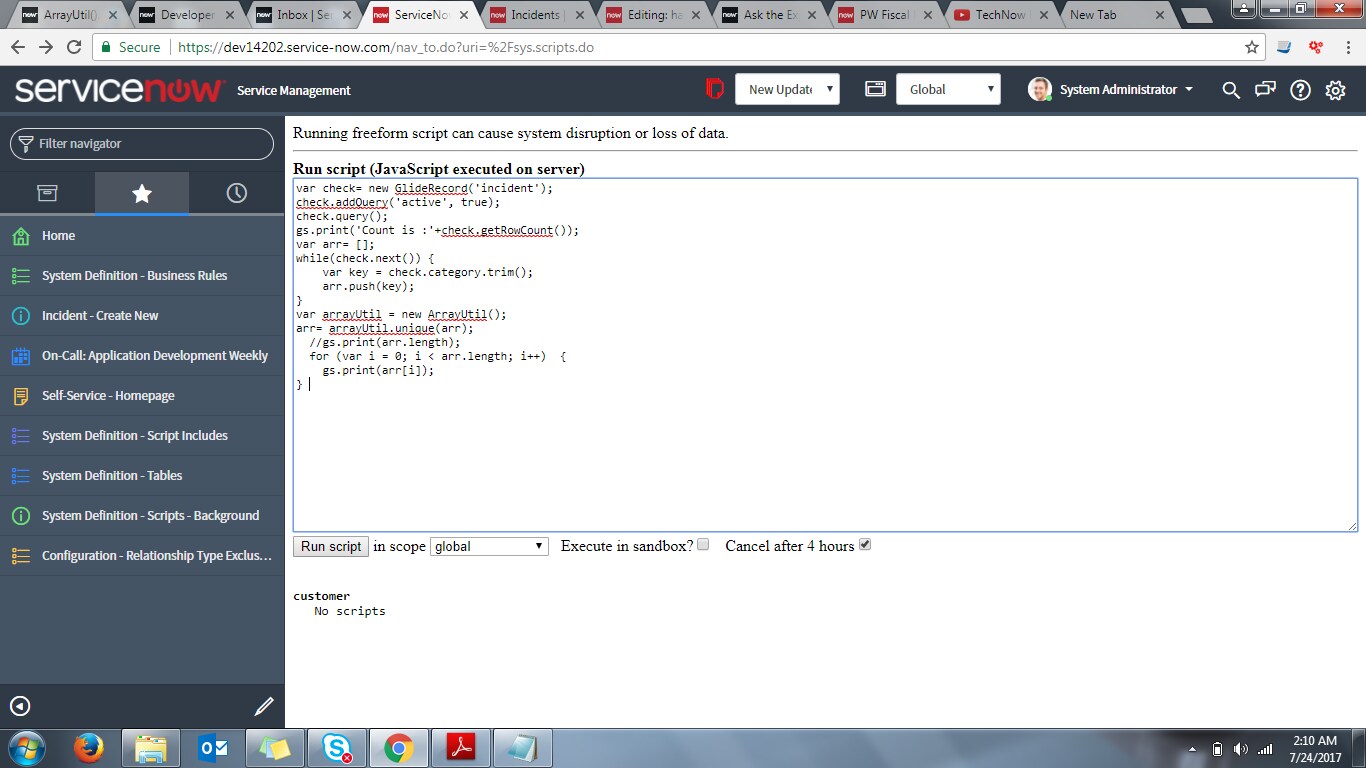Bookmark this page with the star

[x=1252, y=47]
